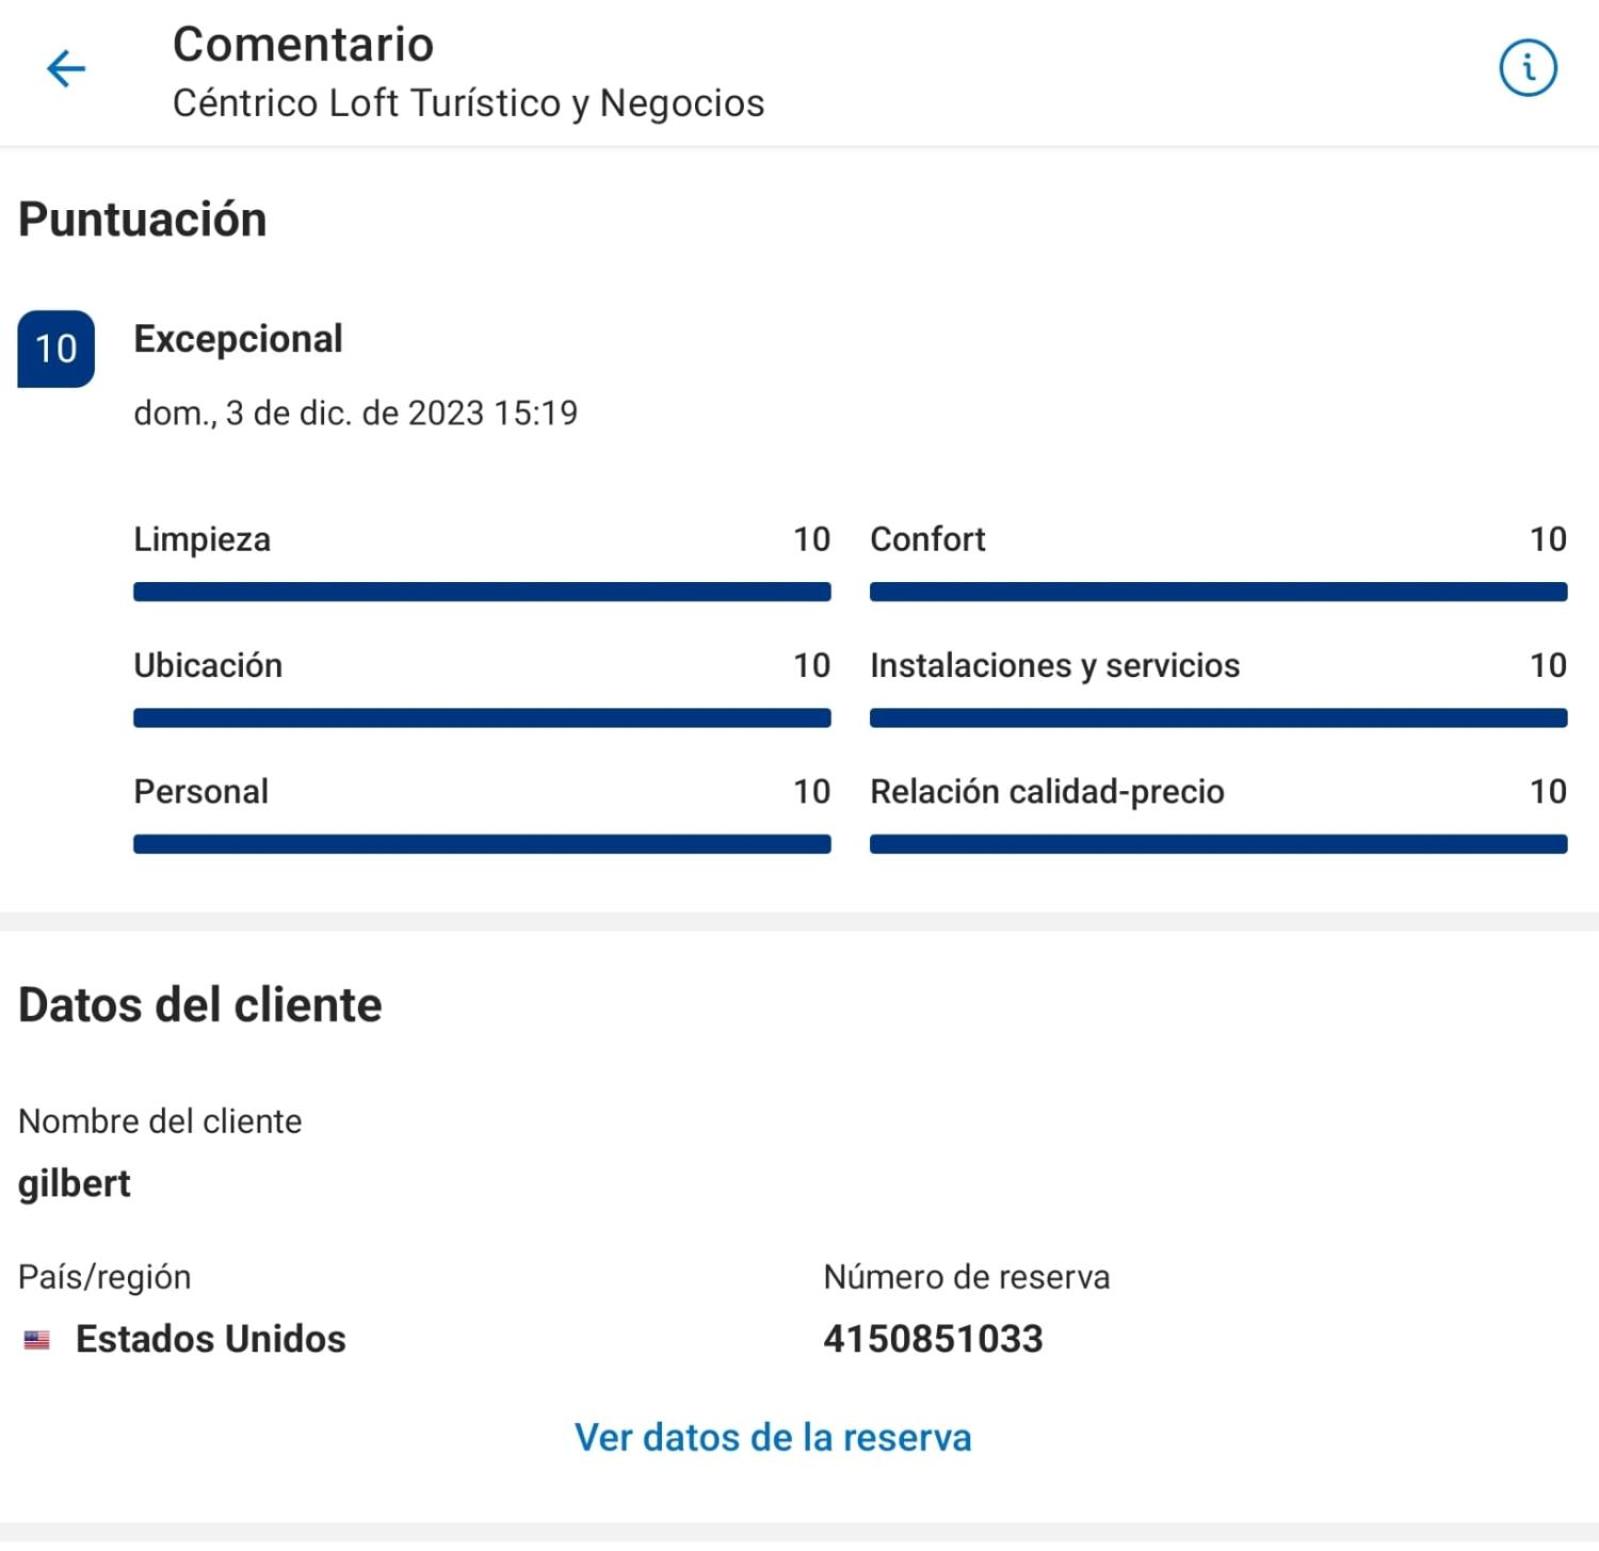Viewport: 1599px width, 1551px height.
Task: Tap the United States flag icon
Action: tap(37, 1339)
